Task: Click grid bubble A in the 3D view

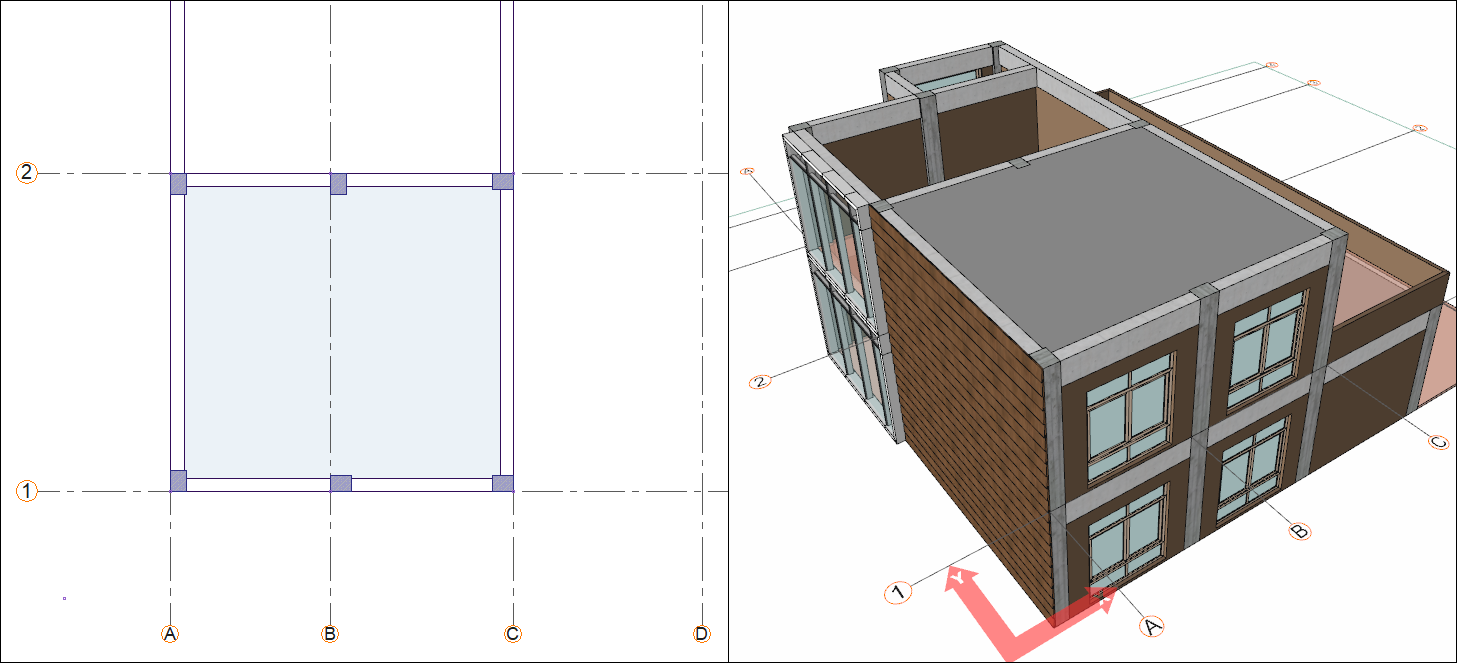Action: (1152, 626)
